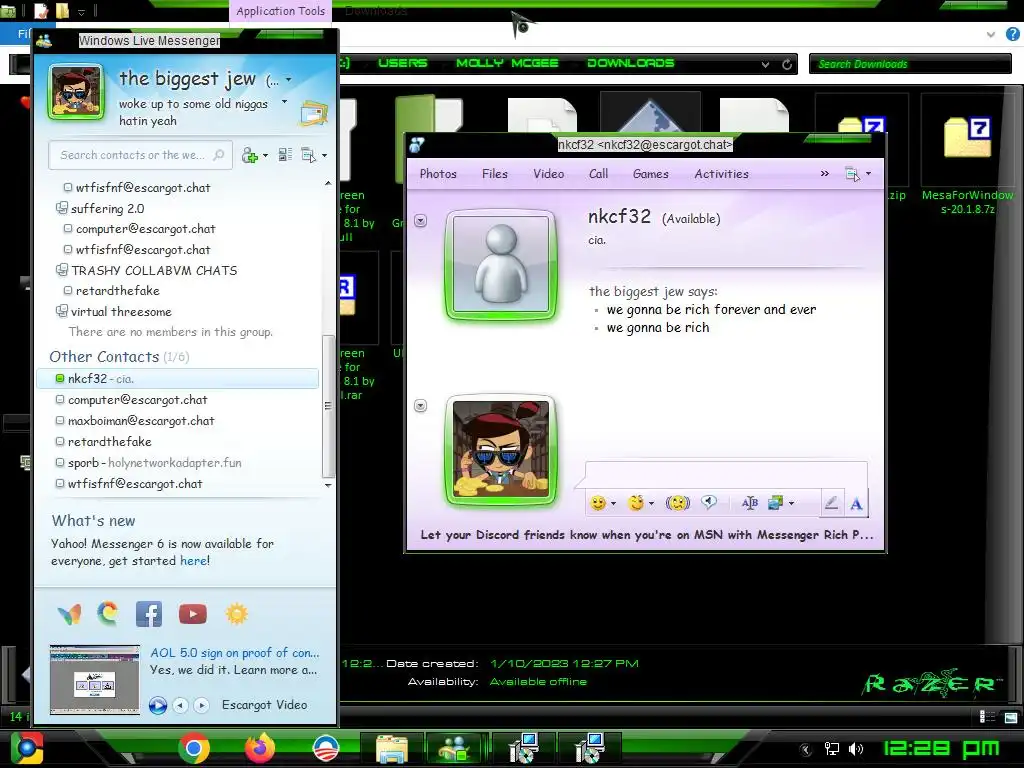Click Windows Live Messenger taskbar button
Screen dimensions: 1024x768
(x=456, y=748)
